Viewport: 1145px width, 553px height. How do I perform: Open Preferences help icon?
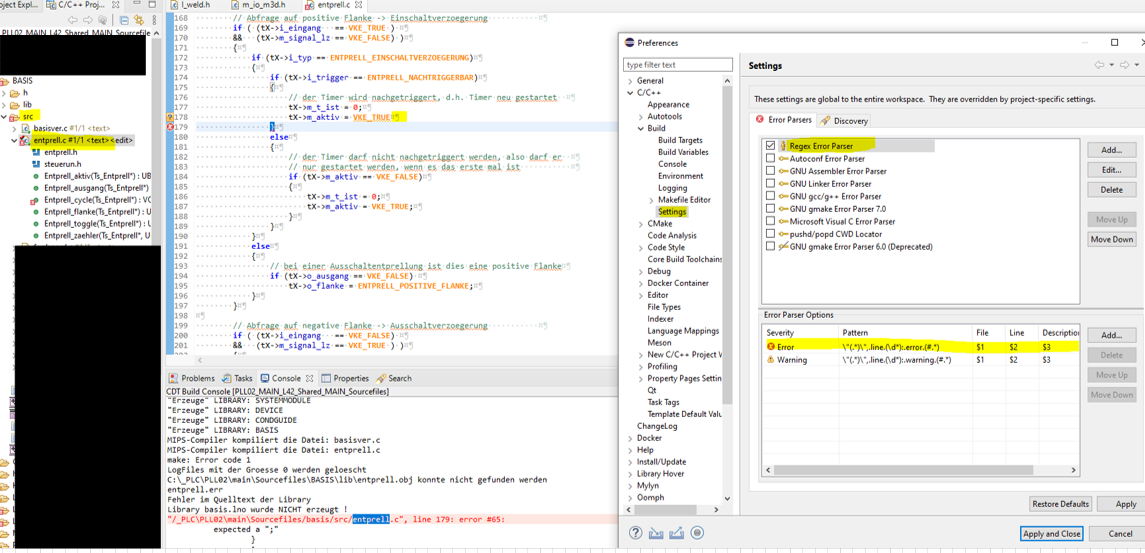pos(636,533)
